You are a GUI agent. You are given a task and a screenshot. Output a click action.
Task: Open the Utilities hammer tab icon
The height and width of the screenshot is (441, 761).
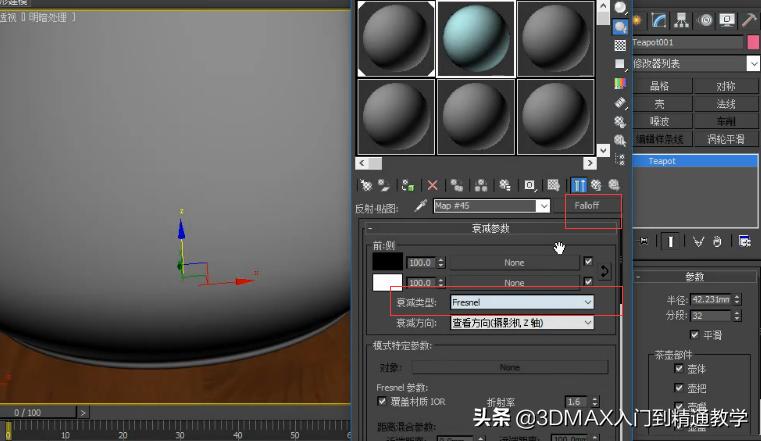click(749, 20)
